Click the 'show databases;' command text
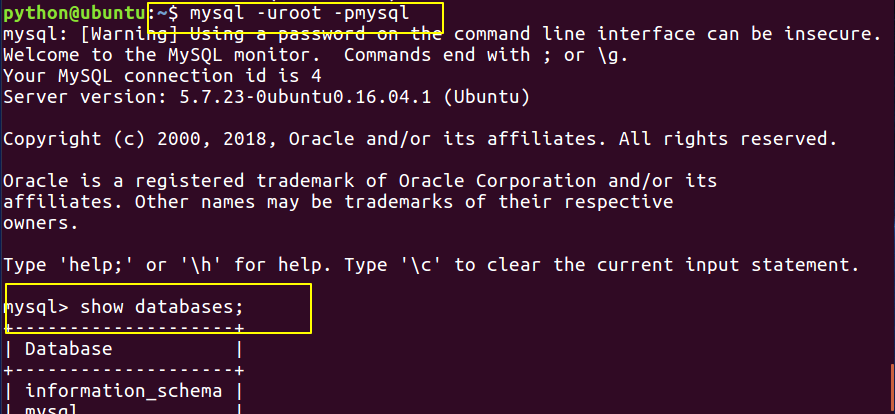The height and width of the screenshot is (414, 895). click(x=162, y=307)
